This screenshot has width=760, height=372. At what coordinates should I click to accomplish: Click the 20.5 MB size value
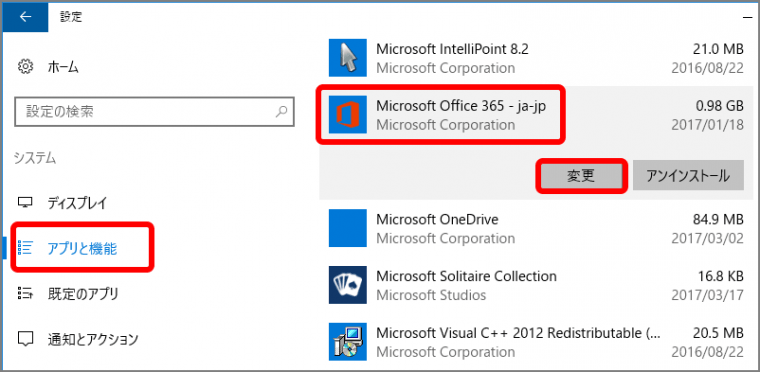point(718,333)
